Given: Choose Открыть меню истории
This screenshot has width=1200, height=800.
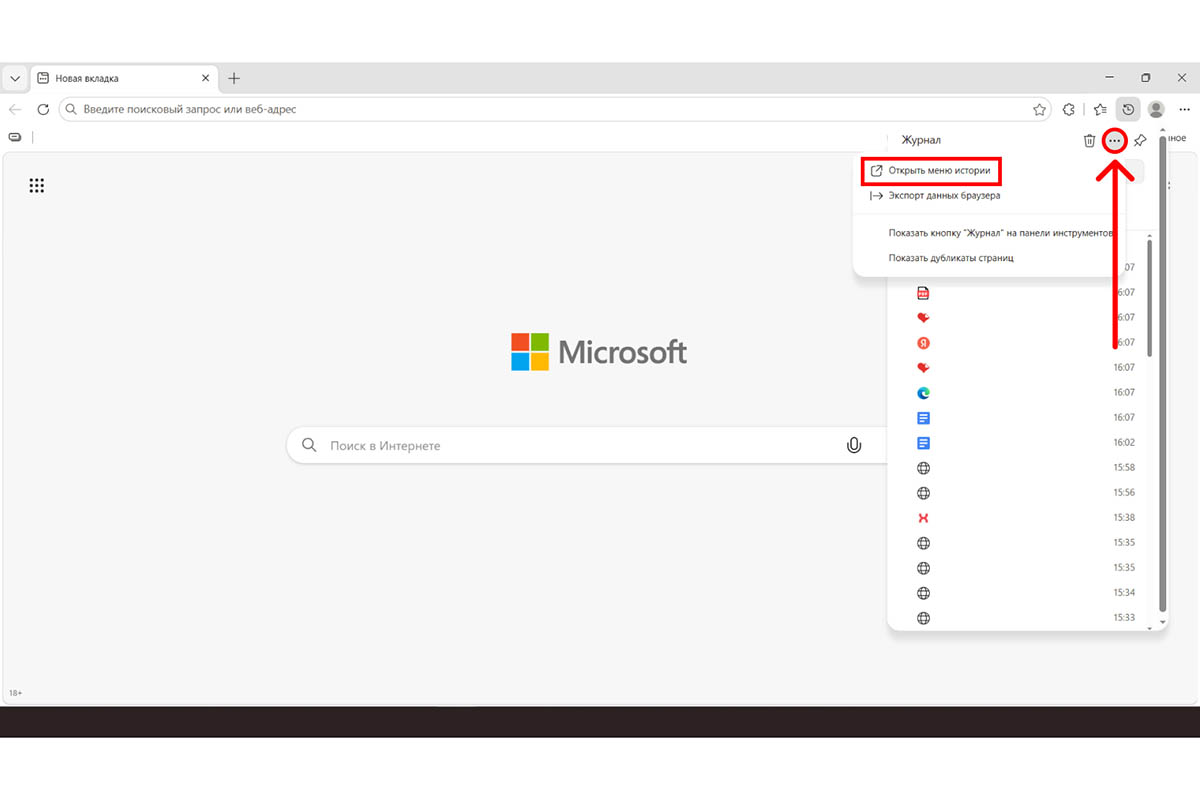Looking at the screenshot, I should click(931, 171).
